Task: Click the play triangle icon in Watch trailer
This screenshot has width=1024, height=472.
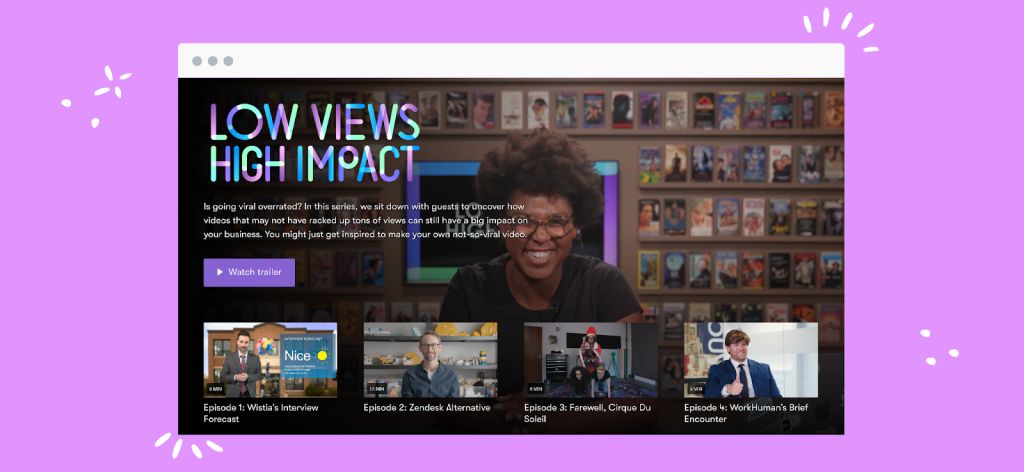Action: click(x=220, y=272)
